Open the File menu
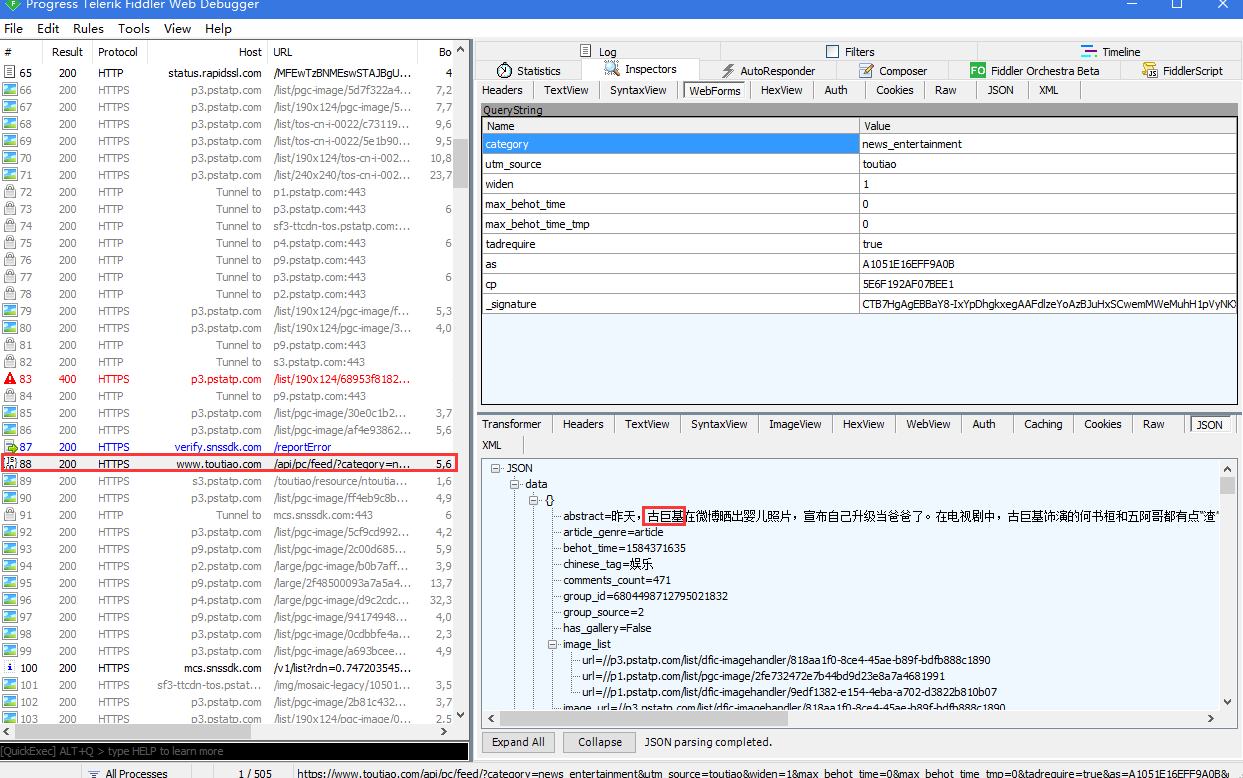 (14, 29)
